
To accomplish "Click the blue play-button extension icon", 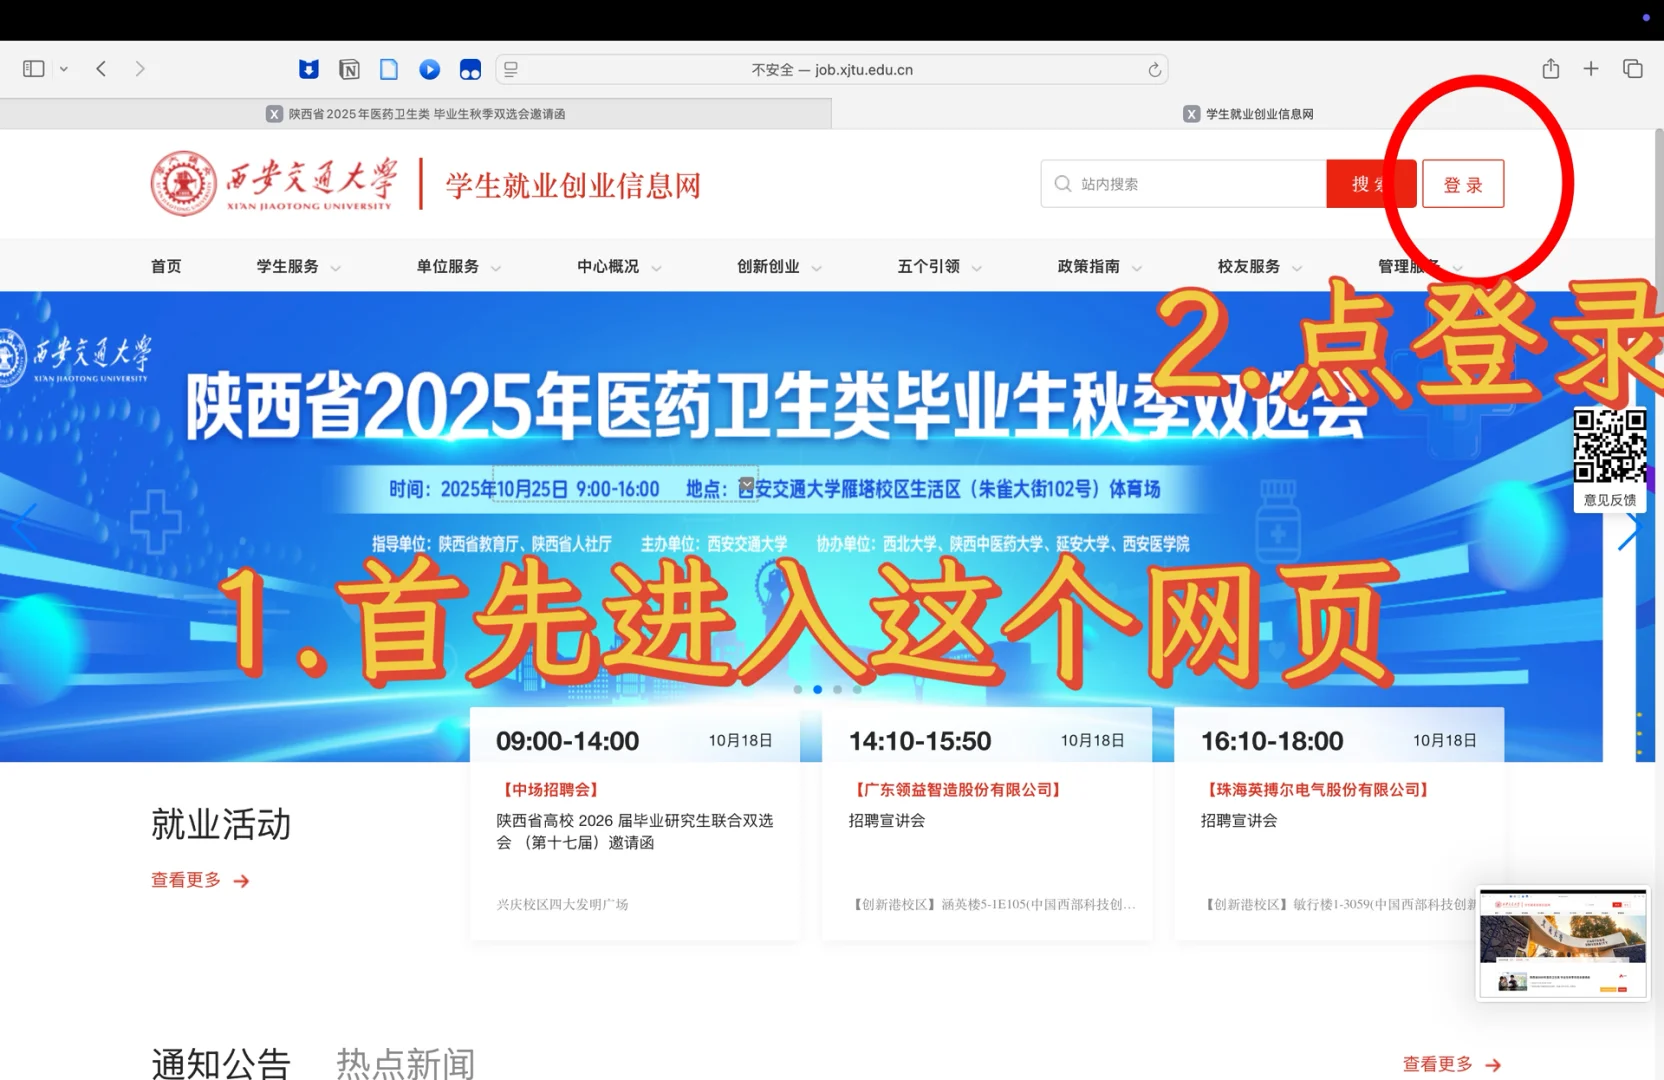I will [430, 69].
